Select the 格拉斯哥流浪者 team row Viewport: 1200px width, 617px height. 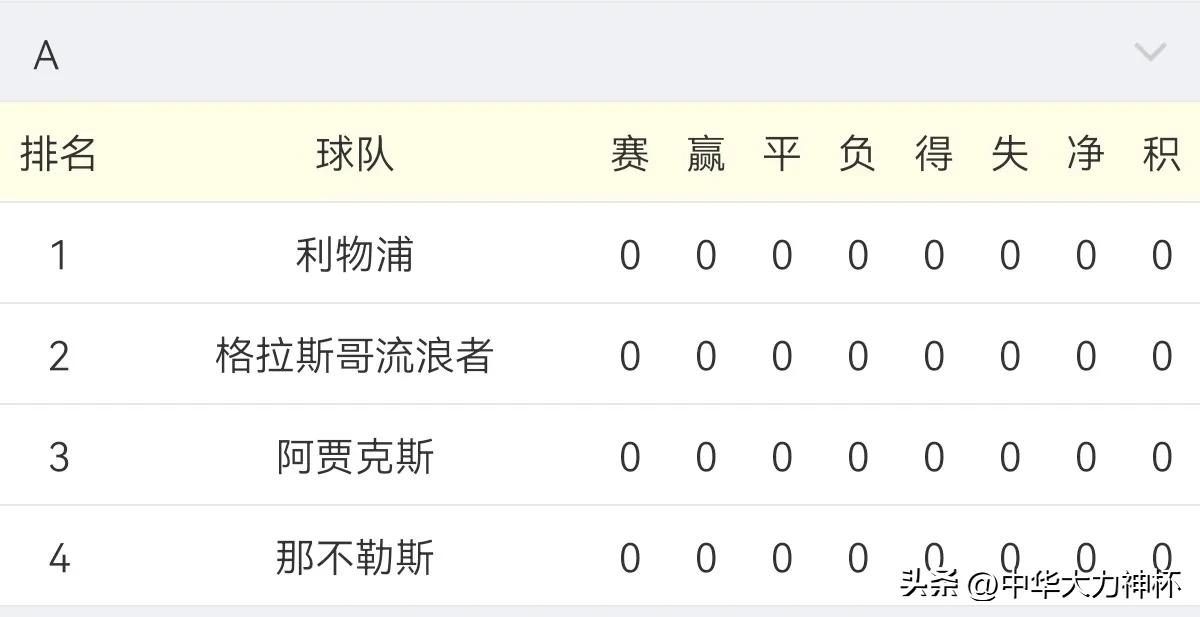353,354
